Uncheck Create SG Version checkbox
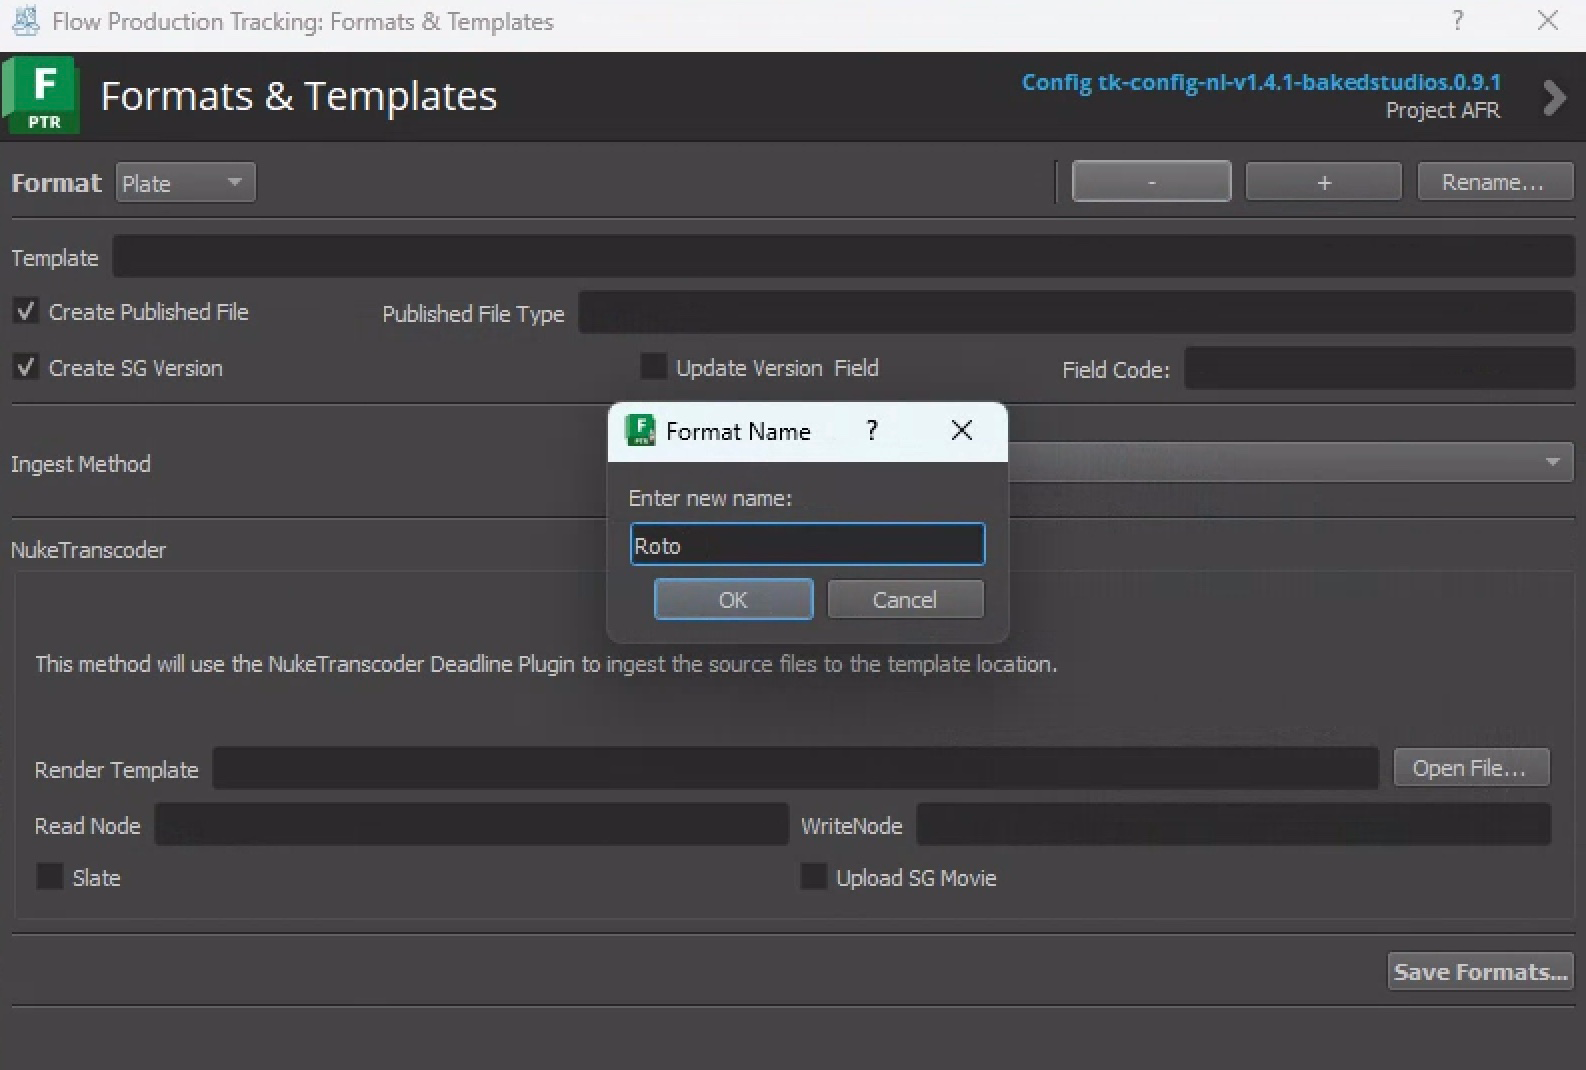Viewport: 1586px width, 1070px height. tap(26, 367)
